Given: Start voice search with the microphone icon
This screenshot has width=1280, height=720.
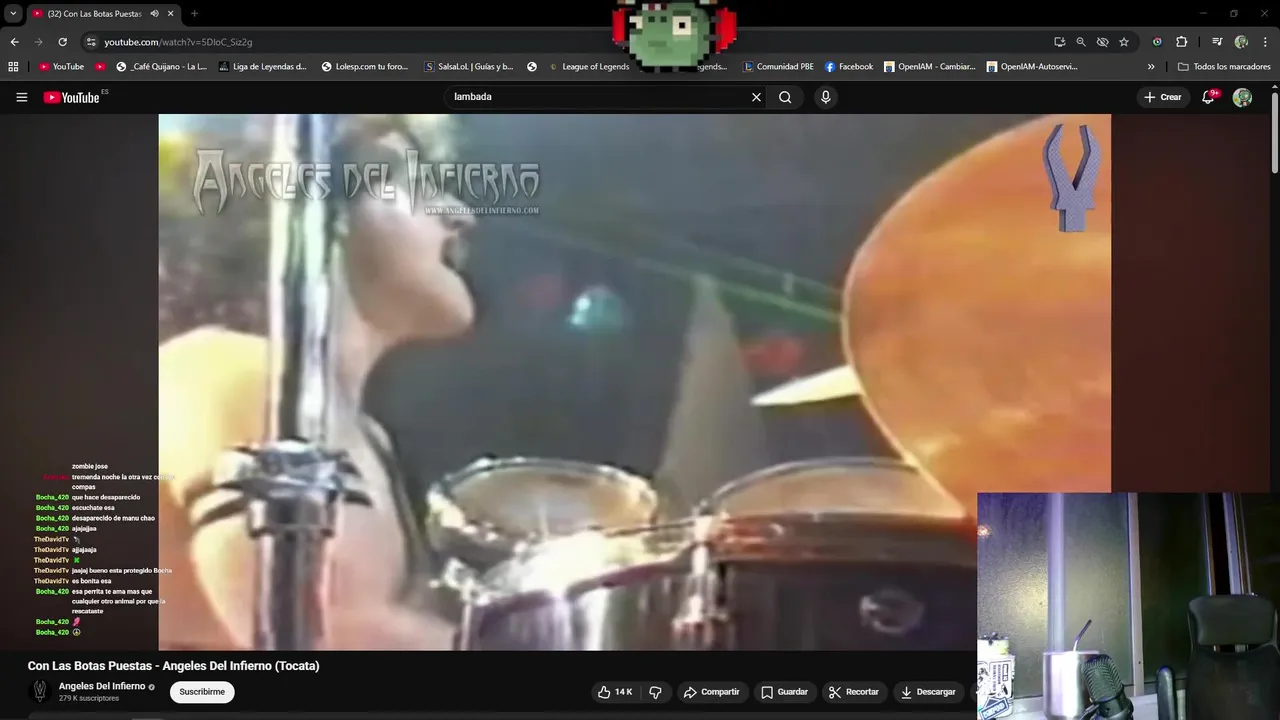Looking at the screenshot, I should click(x=825, y=97).
